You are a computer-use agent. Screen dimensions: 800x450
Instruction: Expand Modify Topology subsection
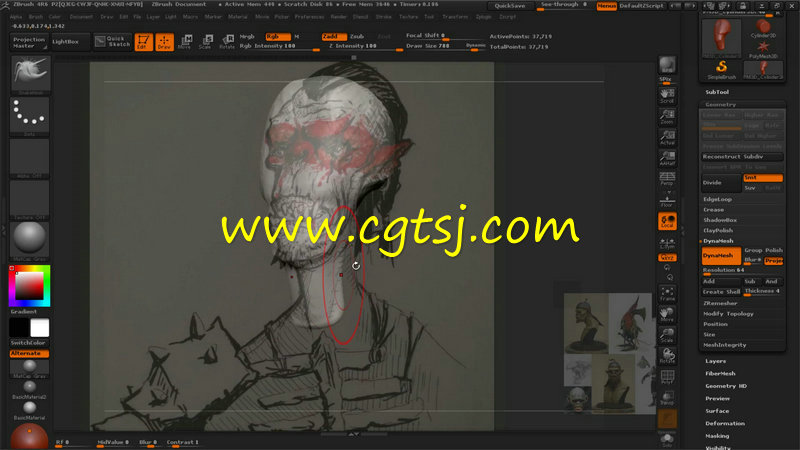[728, 314]
